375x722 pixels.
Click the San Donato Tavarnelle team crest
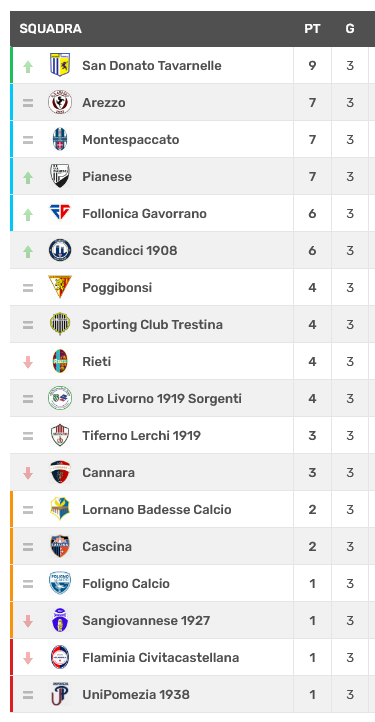tap(60, 65)
